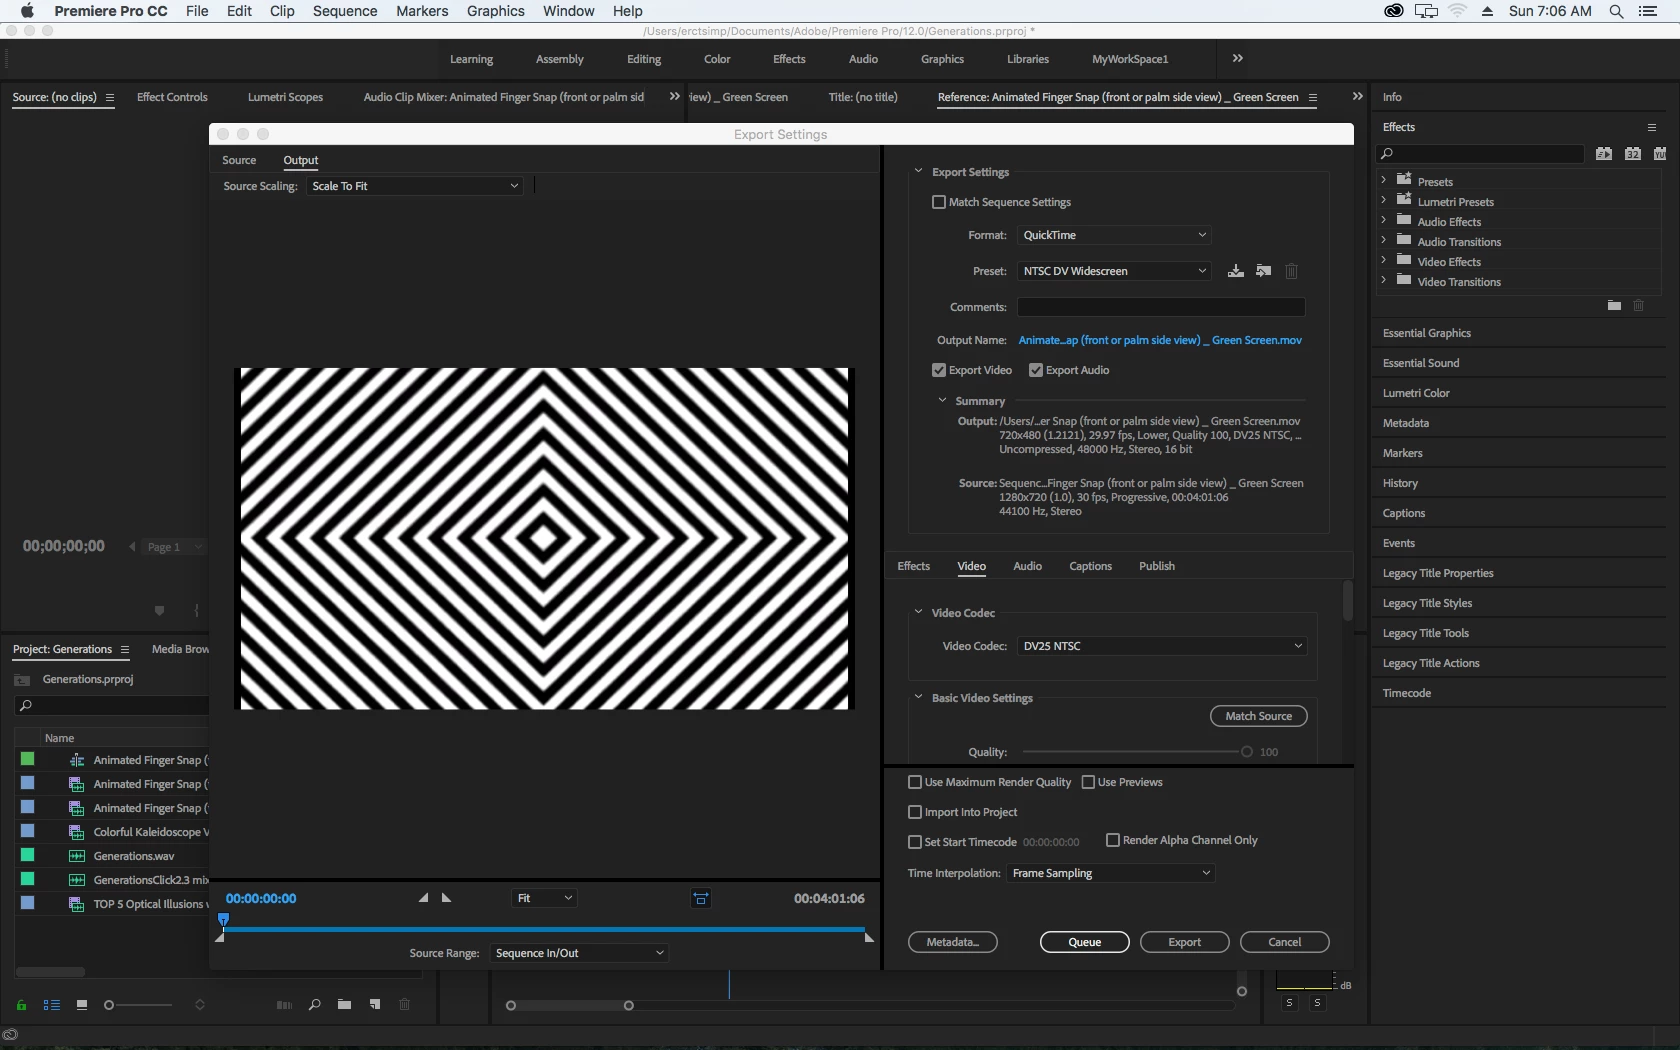This screenshot has height=1050, width=1680.
Task: Open the Publish tab in export settings
Action: (x=1157, y=566)
